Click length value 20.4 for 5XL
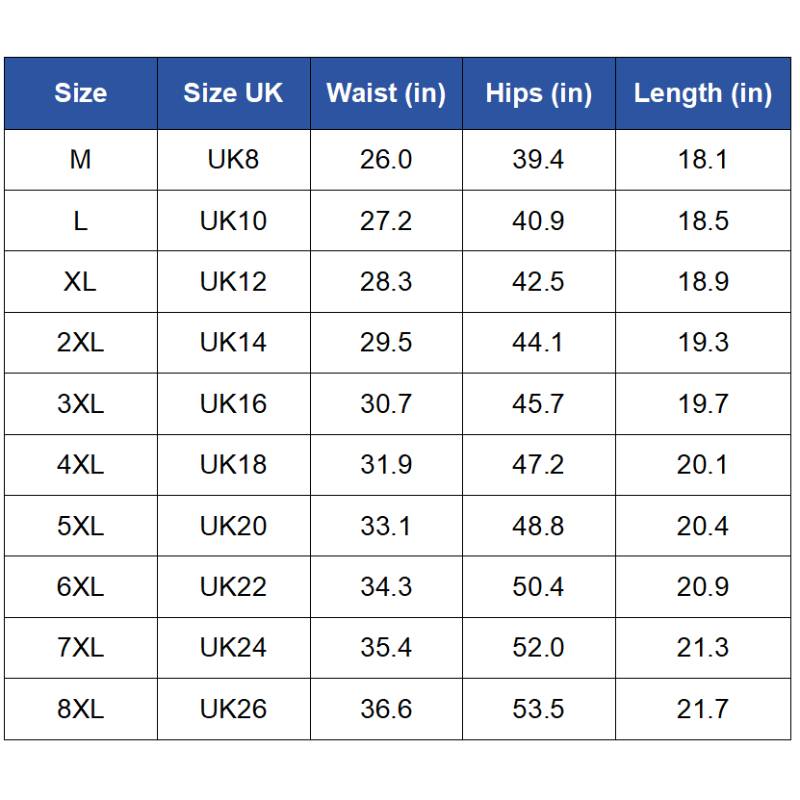Viewport: 800px width, 800px height. [x=703, y=526]
